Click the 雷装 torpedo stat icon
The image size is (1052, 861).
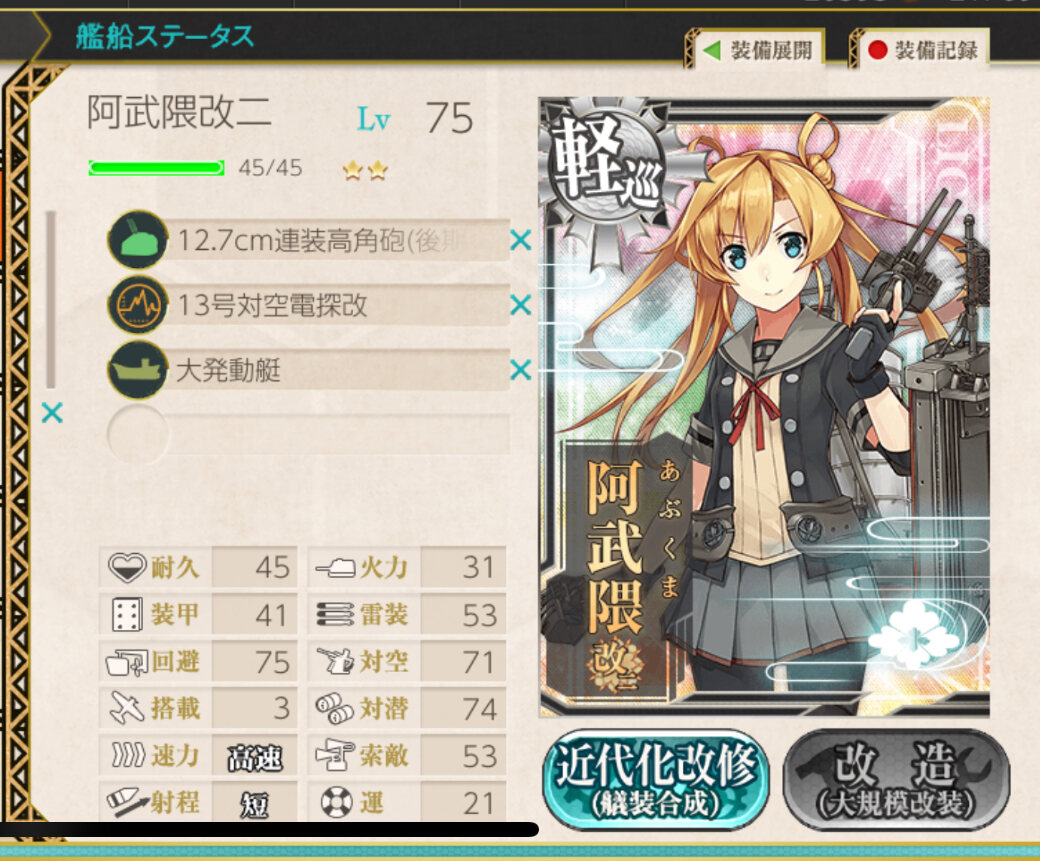click(x=335, y=615)
